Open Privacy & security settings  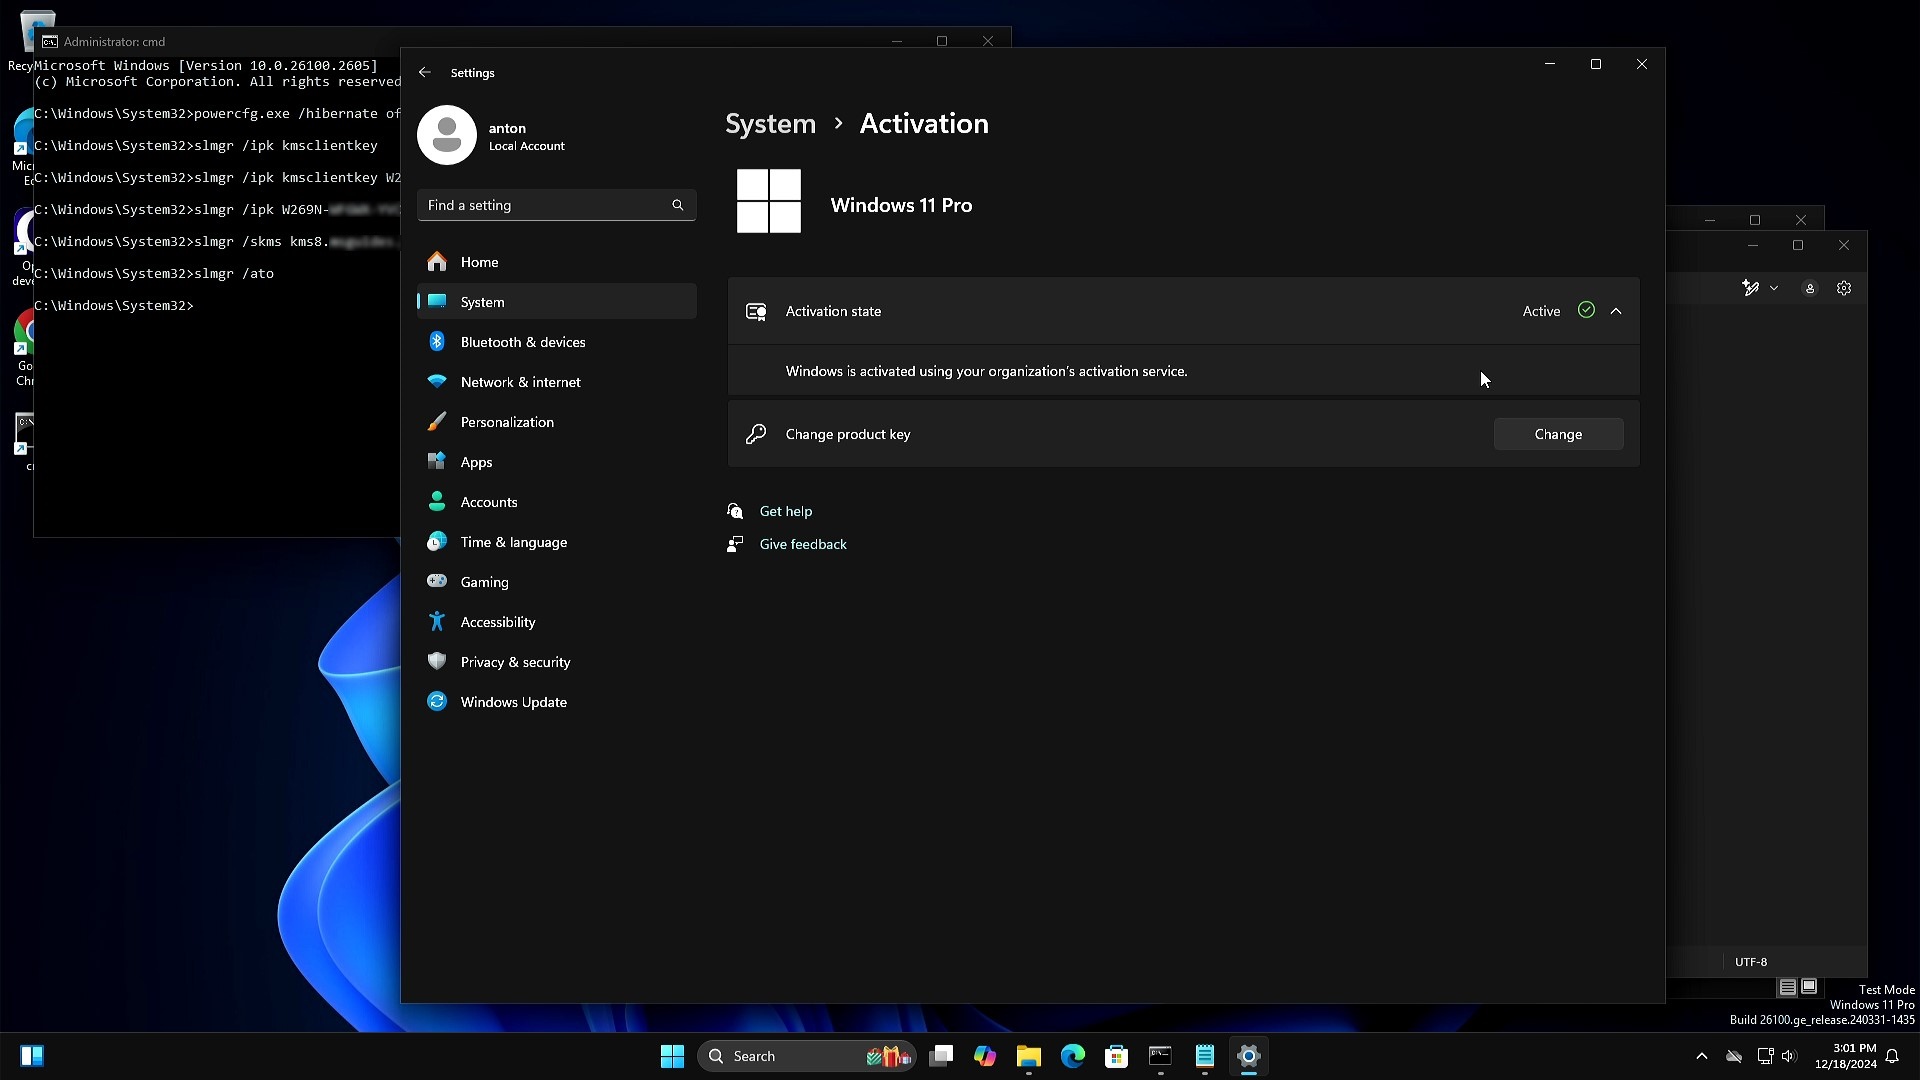click(x=515, y=662)
